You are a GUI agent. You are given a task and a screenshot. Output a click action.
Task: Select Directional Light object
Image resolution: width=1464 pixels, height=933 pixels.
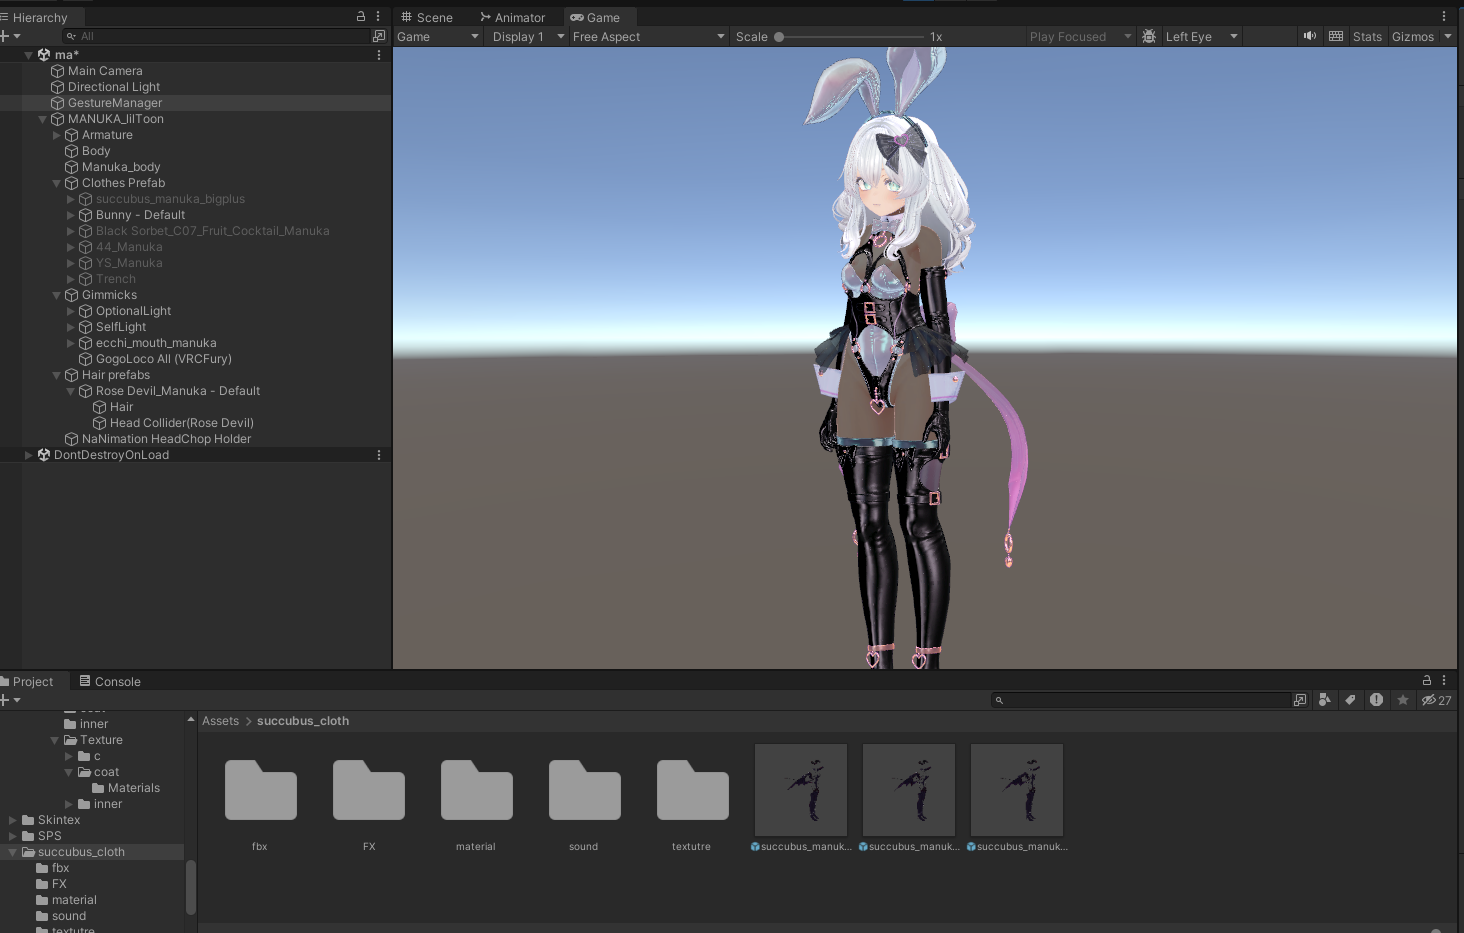(x=113, y=87)
